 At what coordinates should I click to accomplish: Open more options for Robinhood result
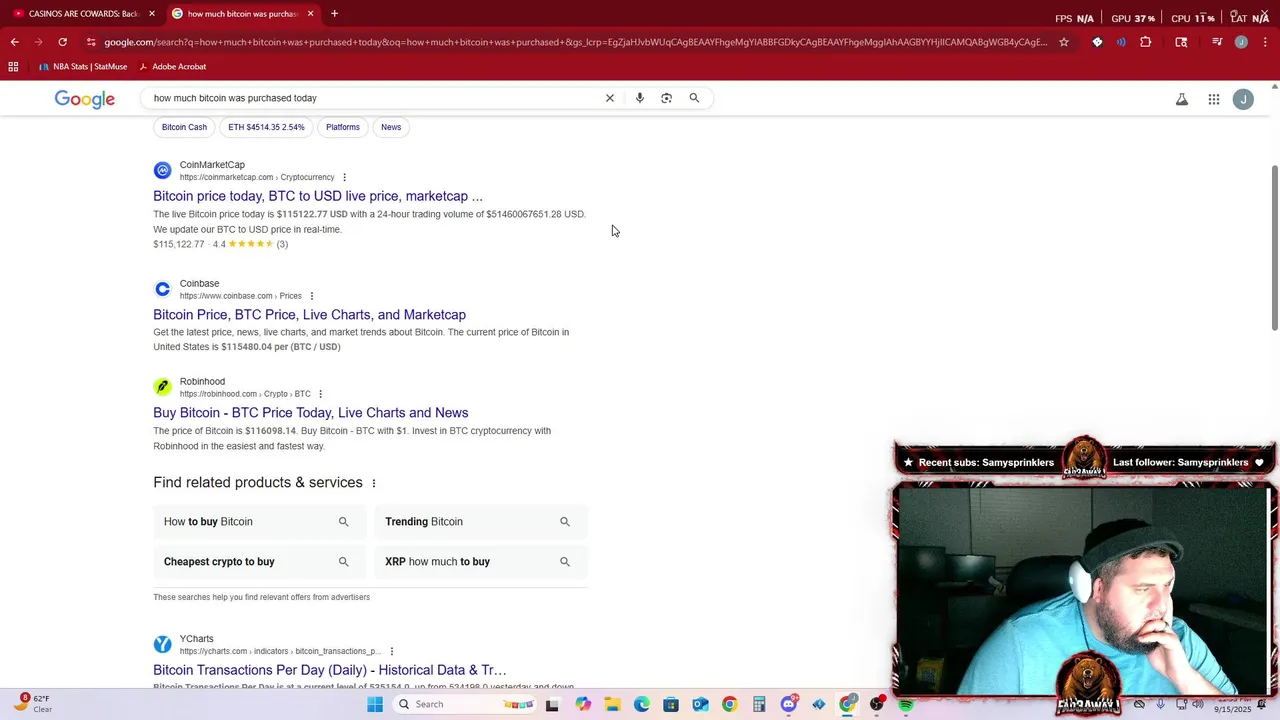(320, 394)
